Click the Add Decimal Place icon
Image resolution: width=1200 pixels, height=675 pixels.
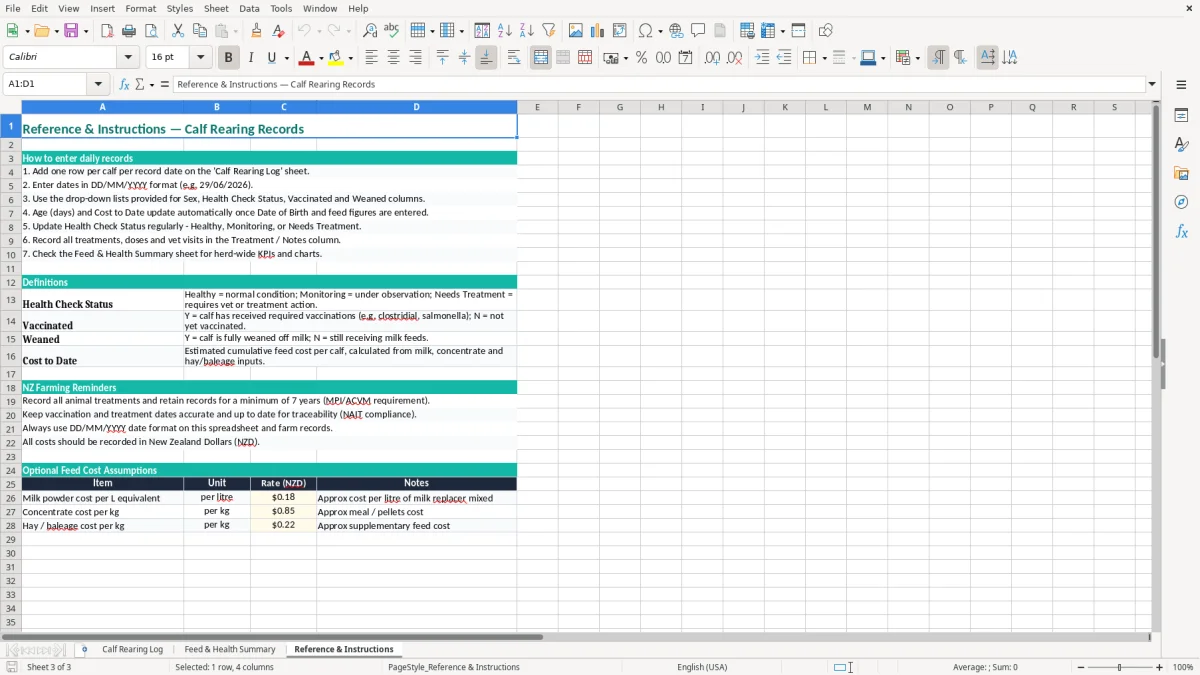712,58
